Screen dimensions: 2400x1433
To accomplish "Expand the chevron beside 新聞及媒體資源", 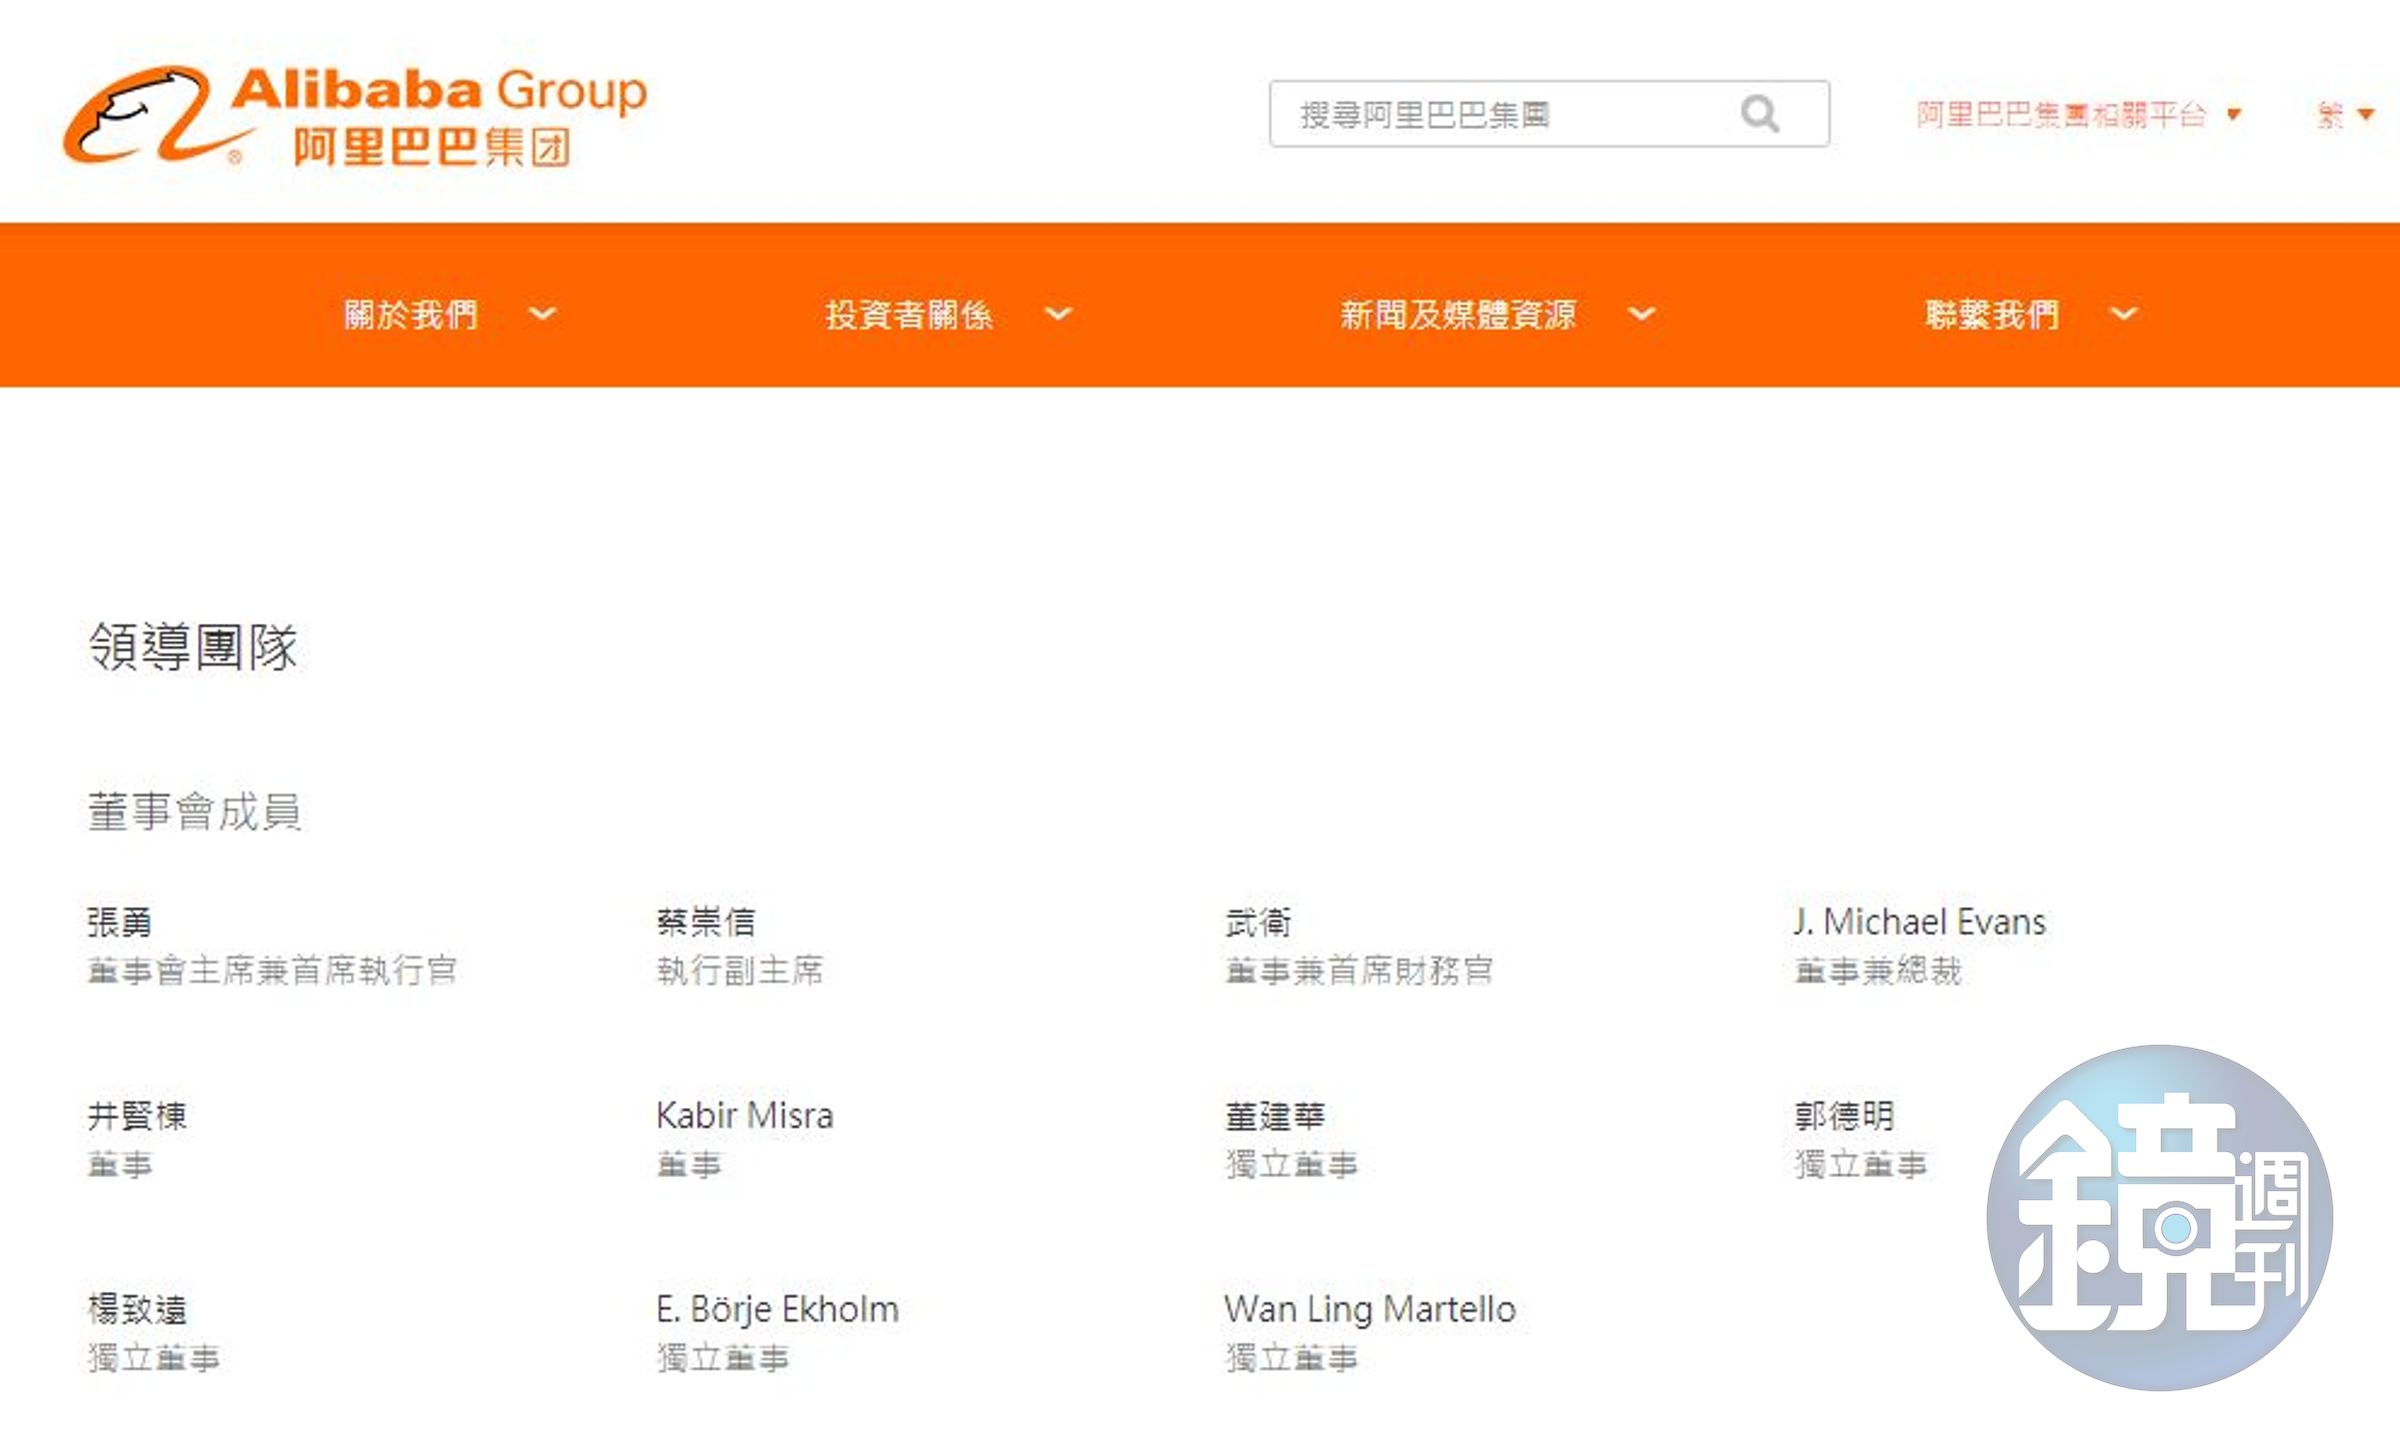I will 1641,314.
